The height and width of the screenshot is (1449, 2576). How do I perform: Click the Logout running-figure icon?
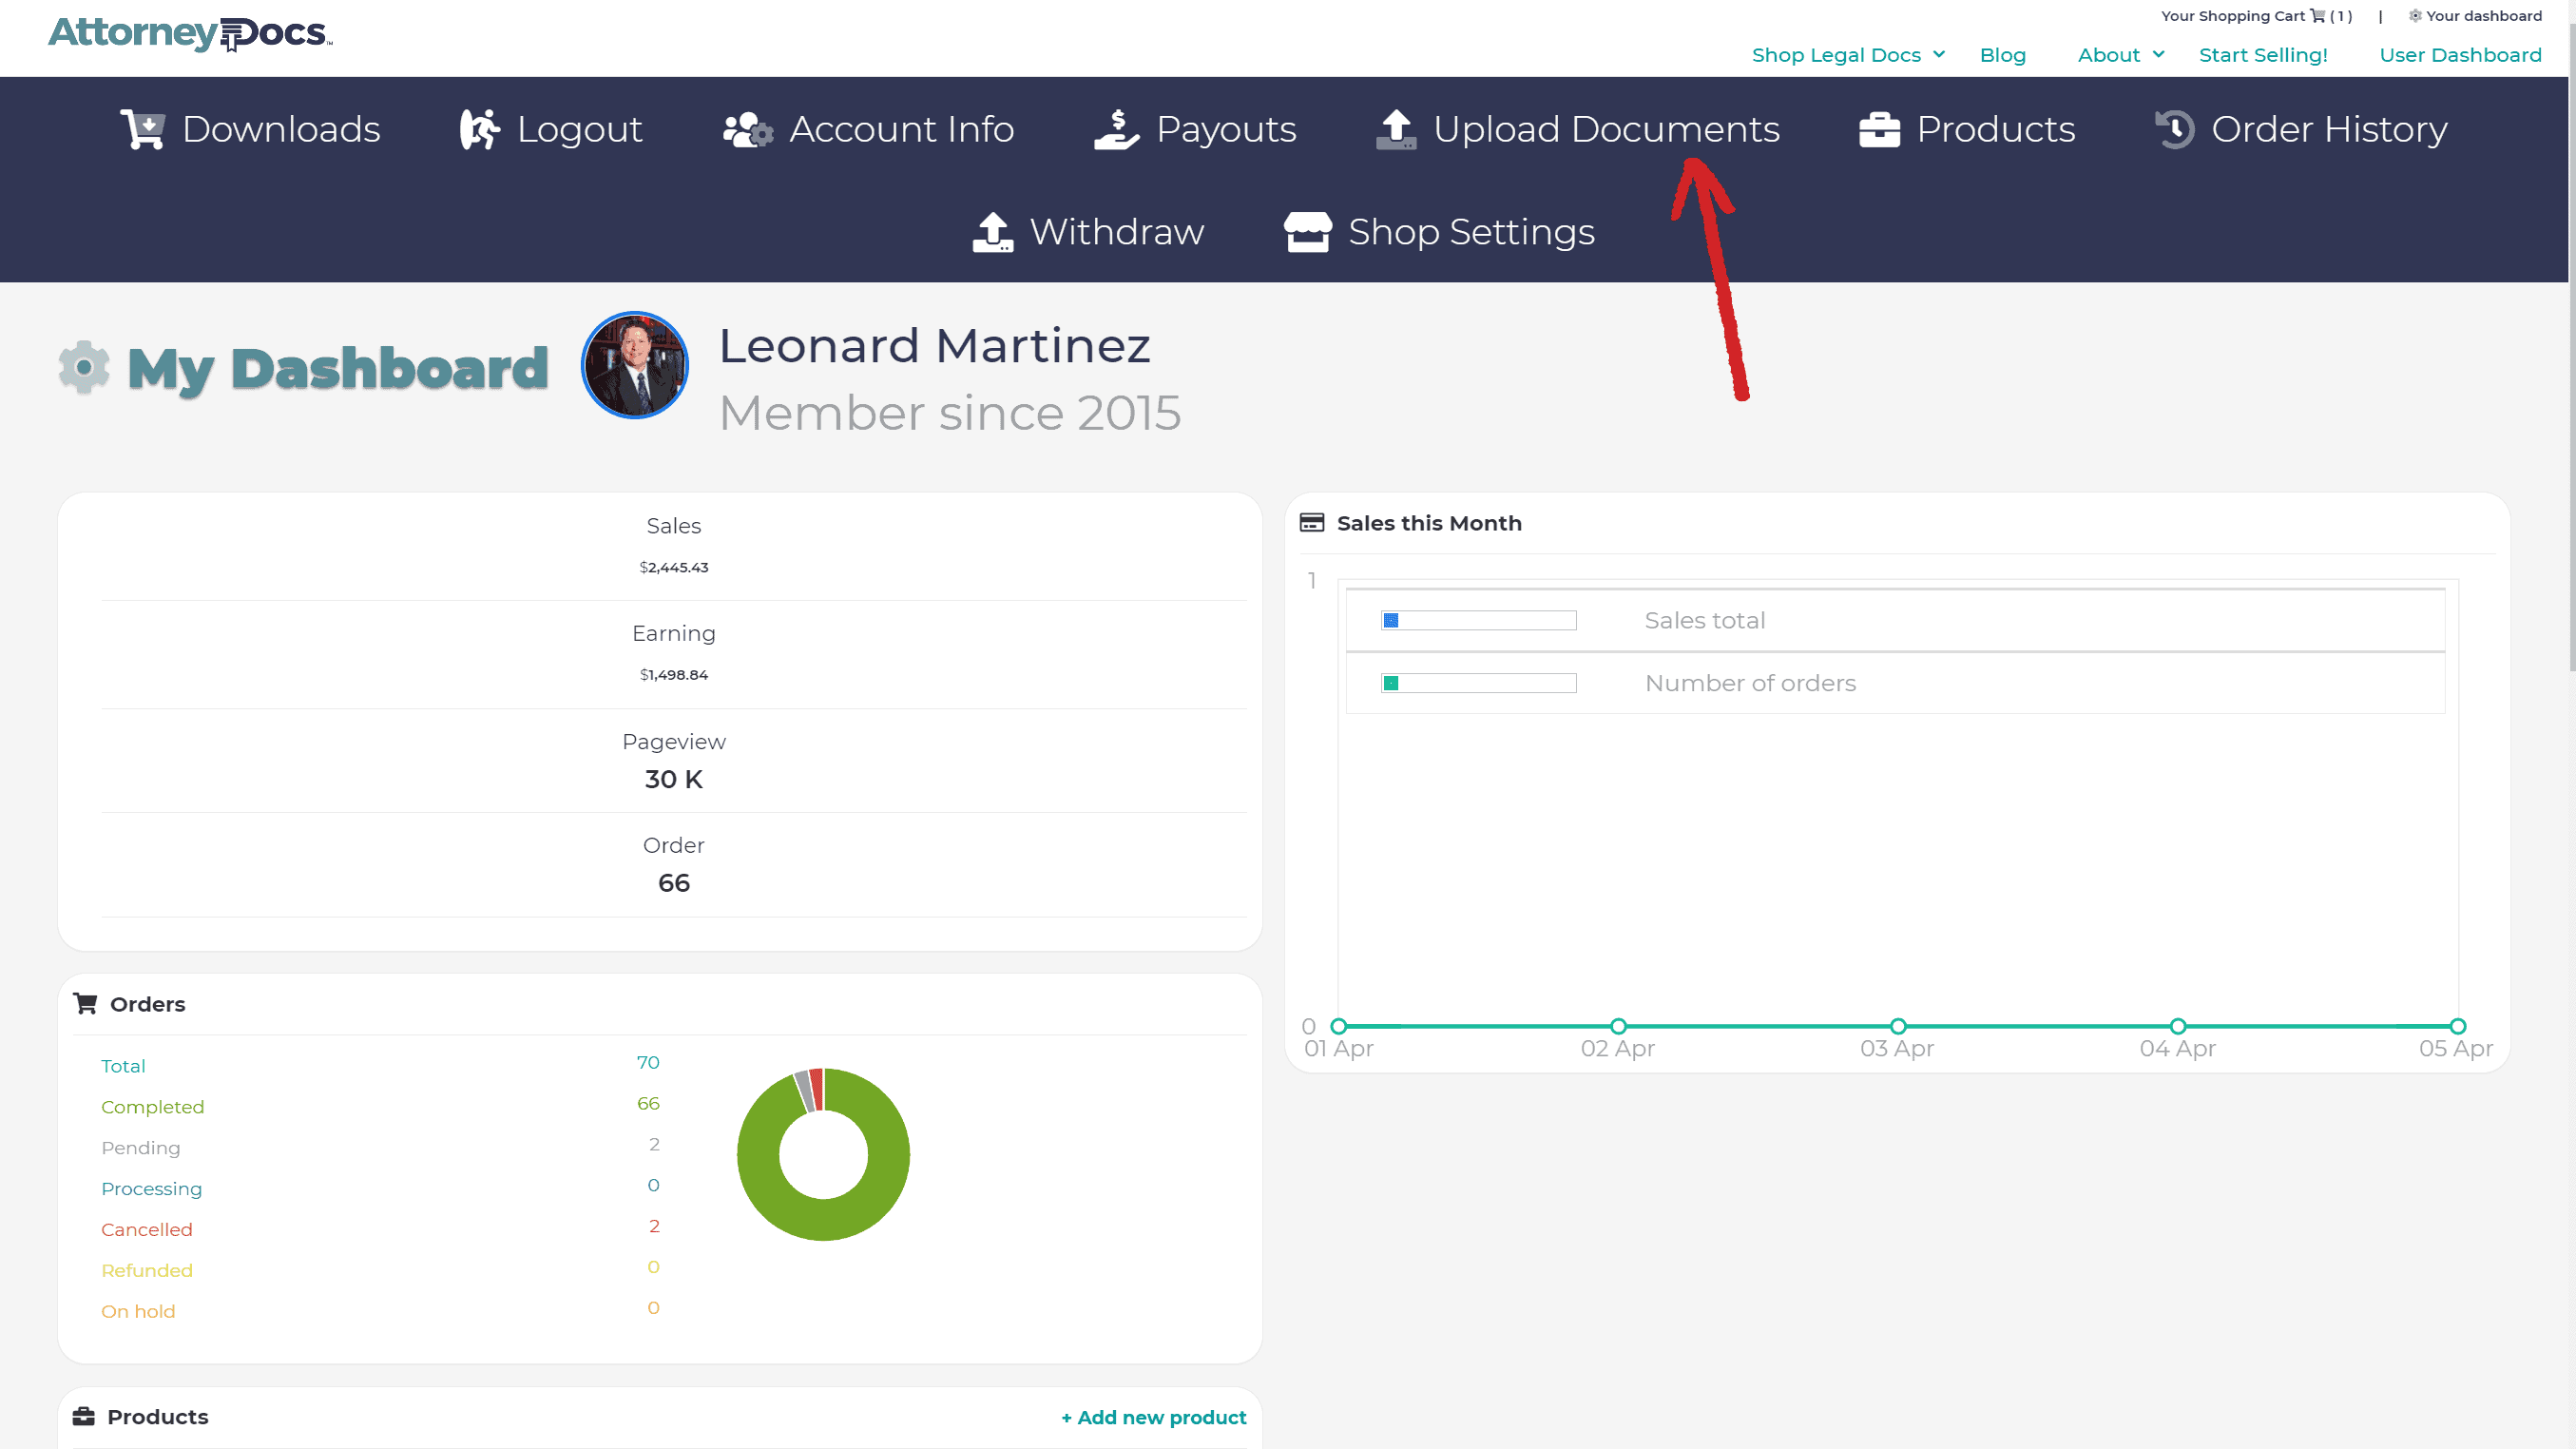pos(479,129)
